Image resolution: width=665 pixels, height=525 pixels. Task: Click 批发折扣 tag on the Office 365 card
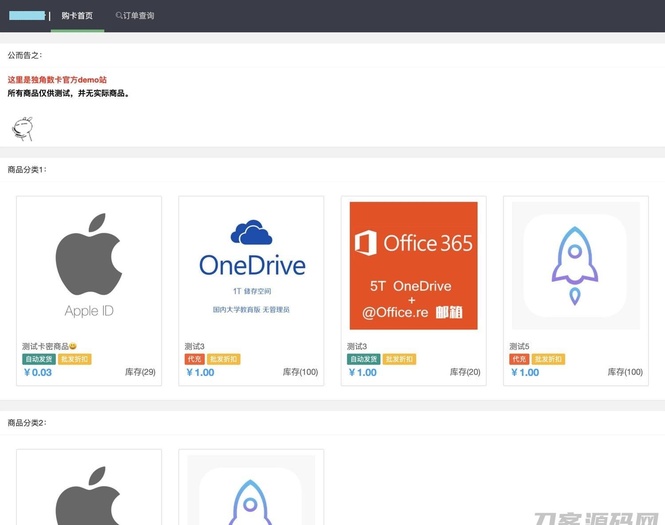pyautogui.click(x=399, y=359)
